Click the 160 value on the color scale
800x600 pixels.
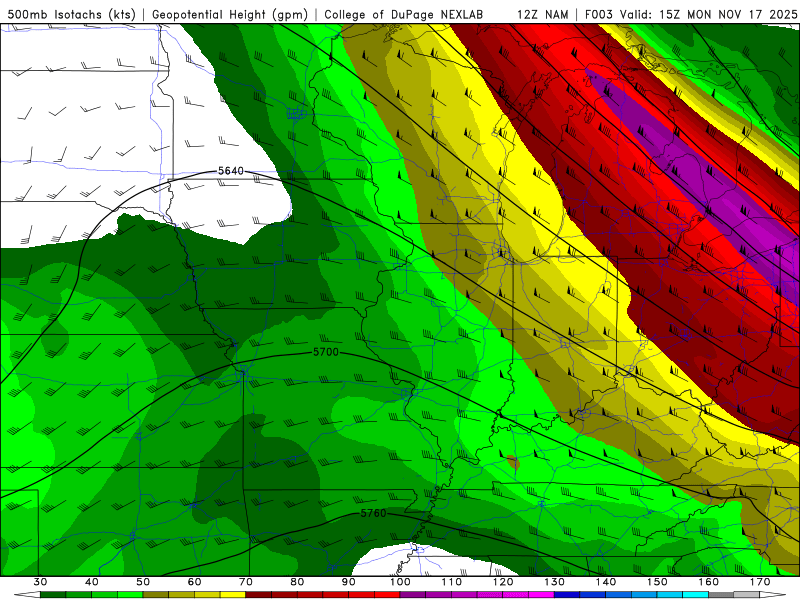point(709,582)
